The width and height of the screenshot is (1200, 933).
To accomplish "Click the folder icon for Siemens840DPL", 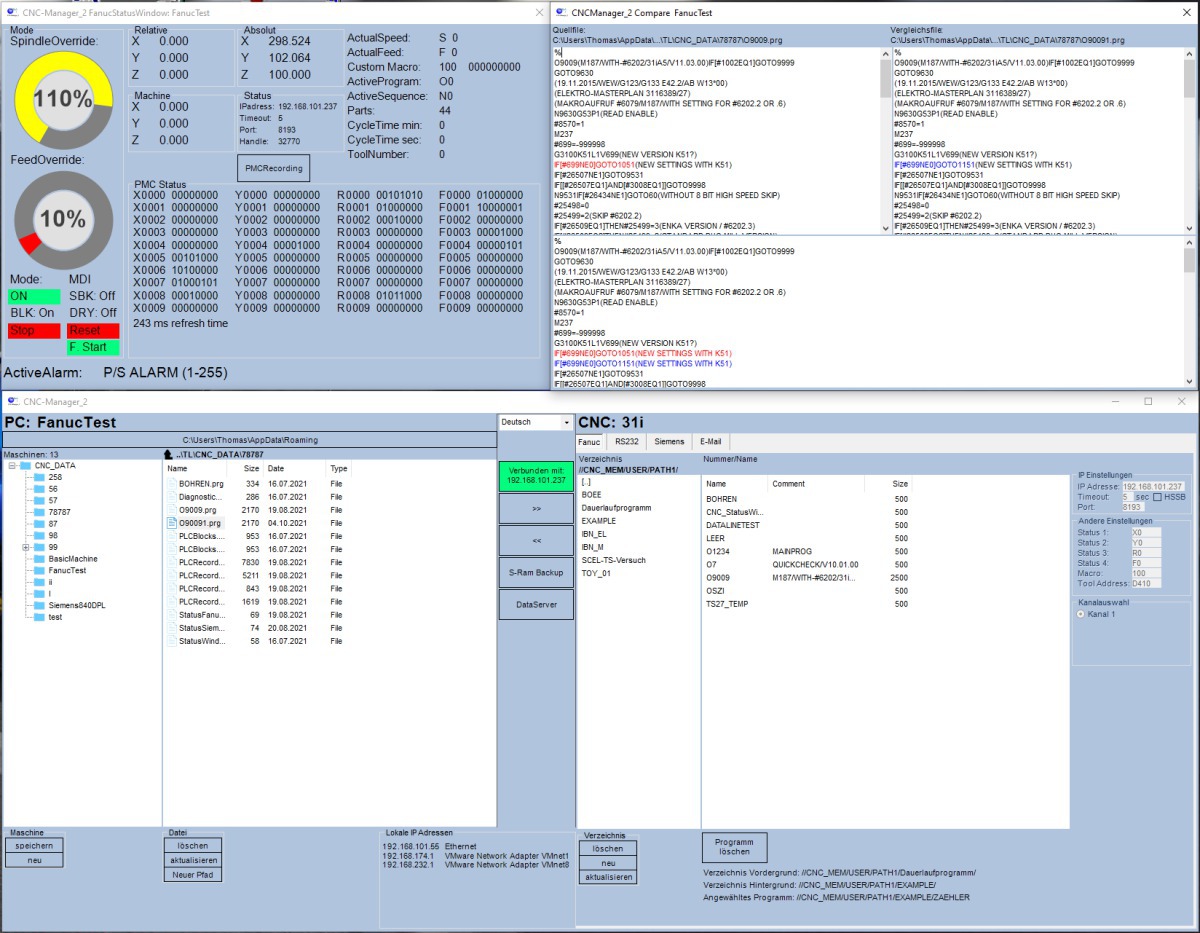I will (39, 605).
